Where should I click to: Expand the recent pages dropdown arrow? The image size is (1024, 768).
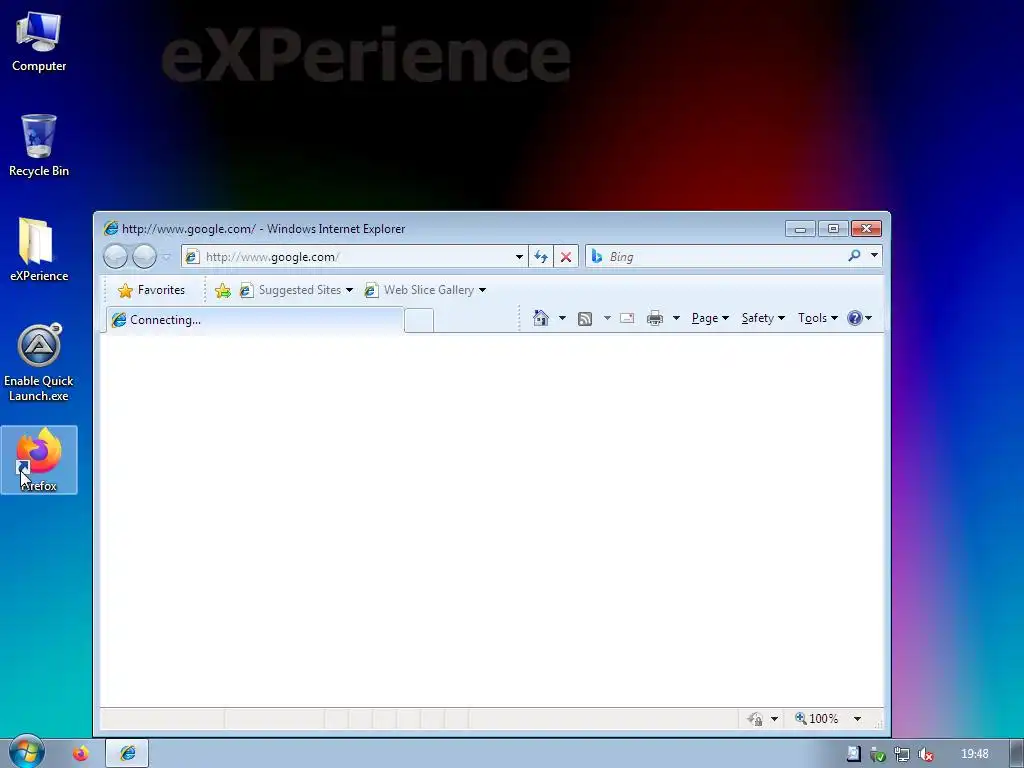pos(167,257)
